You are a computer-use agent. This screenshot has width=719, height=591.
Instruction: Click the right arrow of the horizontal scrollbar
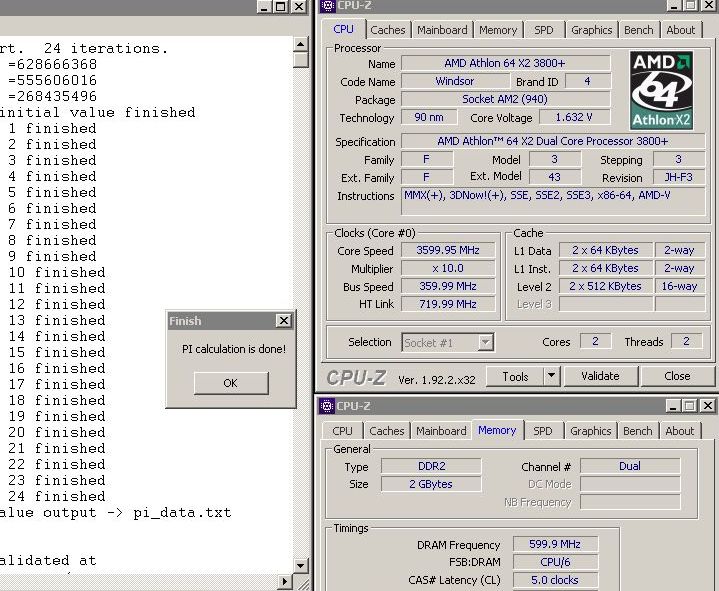click(x=287, y=581)
